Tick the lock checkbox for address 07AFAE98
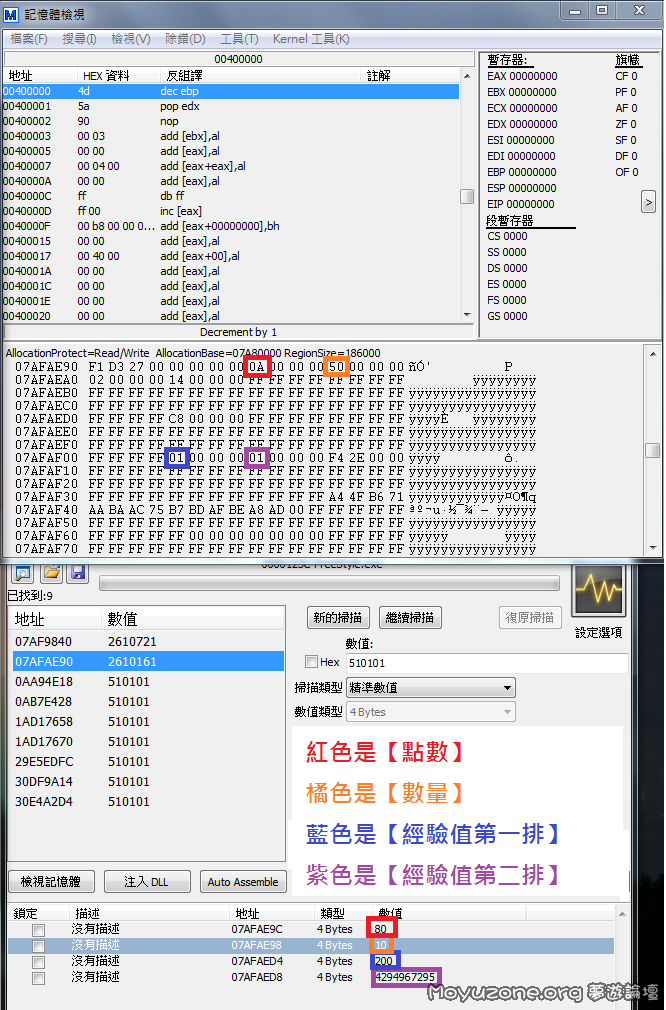The width and height of the screenshot is (666, 1010). point(39,946)
